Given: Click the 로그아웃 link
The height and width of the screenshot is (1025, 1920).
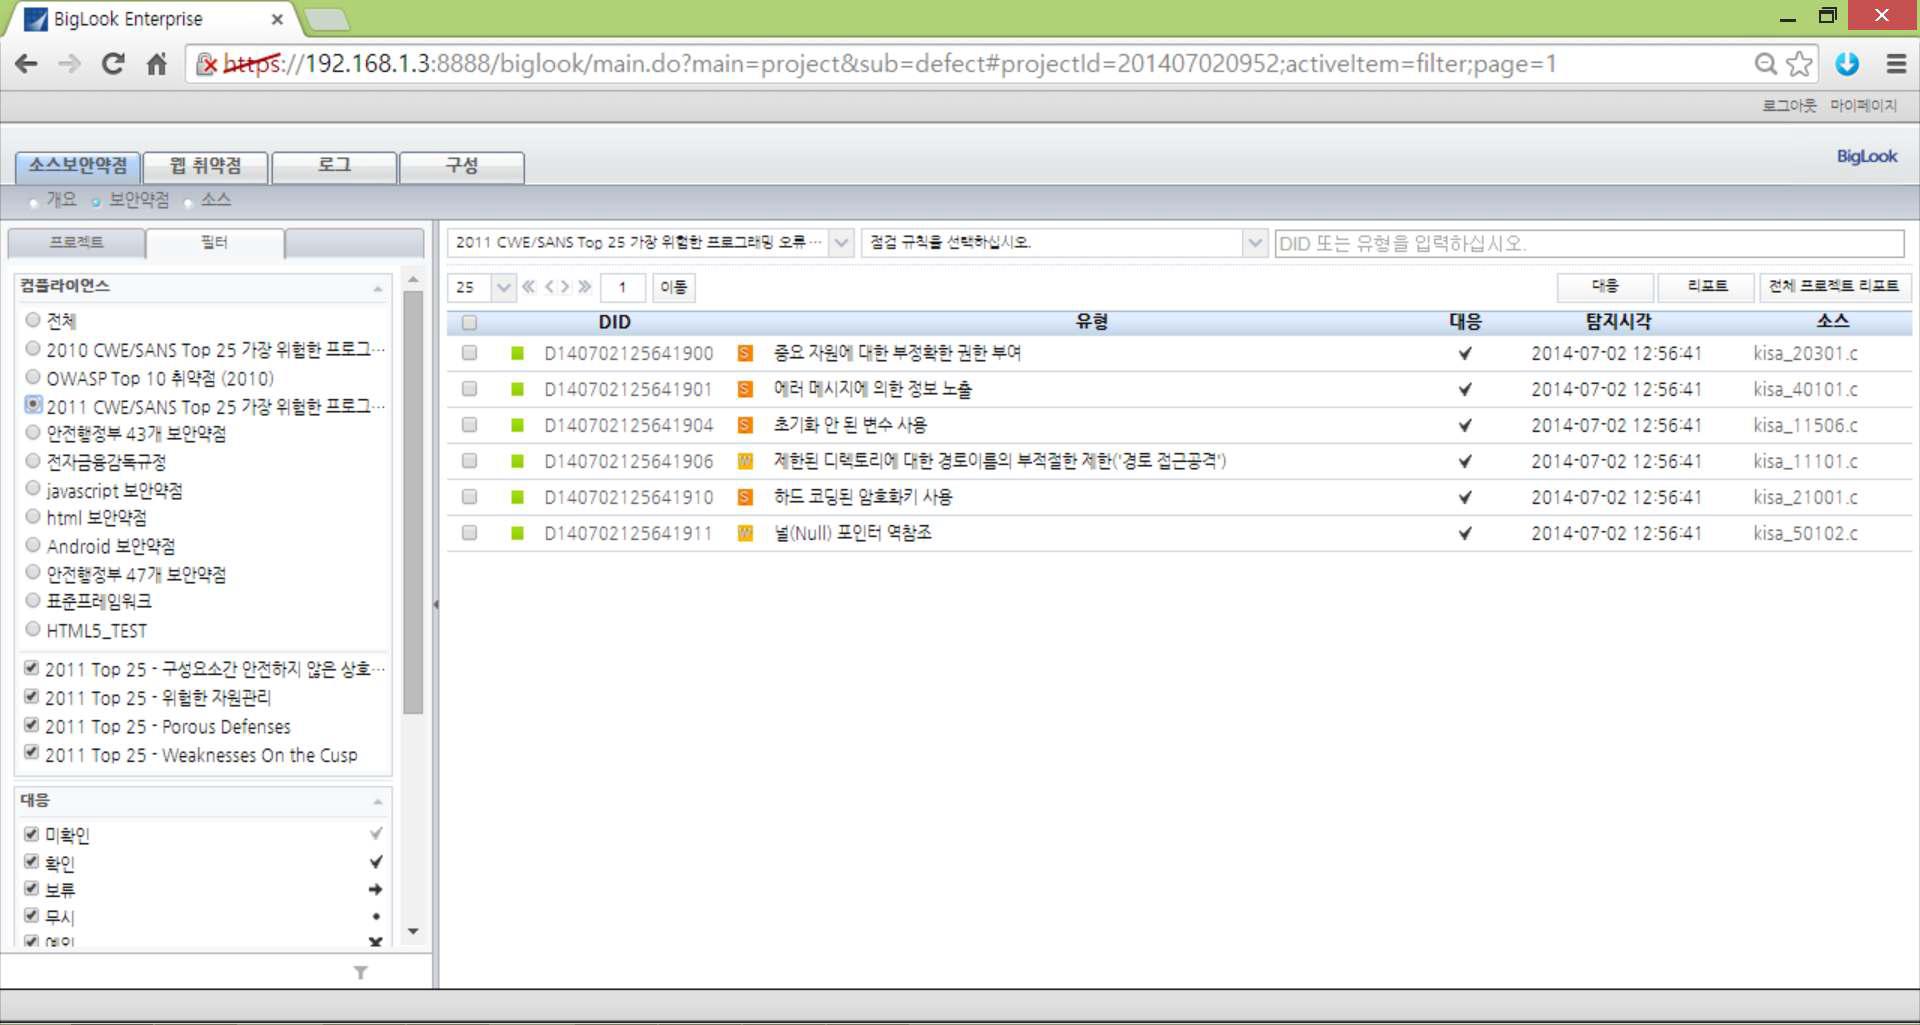Looking at the screenshot, I should [x=1789, y=105].
